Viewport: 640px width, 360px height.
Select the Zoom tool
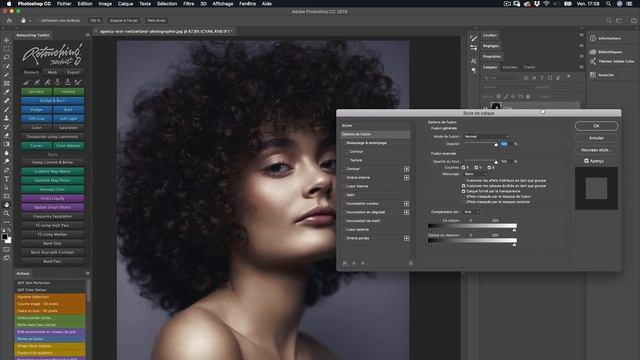7,213
